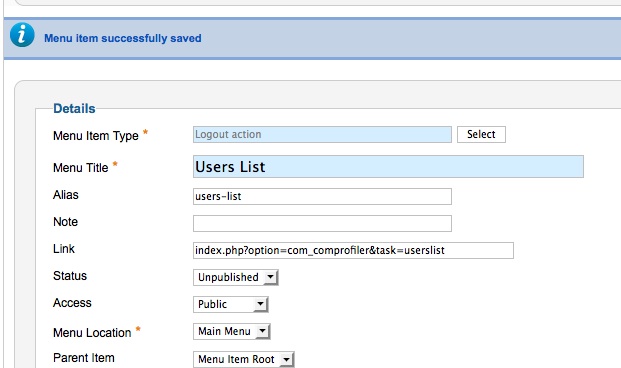
Task: Click the 'Status' label
Action: [70, 276]
